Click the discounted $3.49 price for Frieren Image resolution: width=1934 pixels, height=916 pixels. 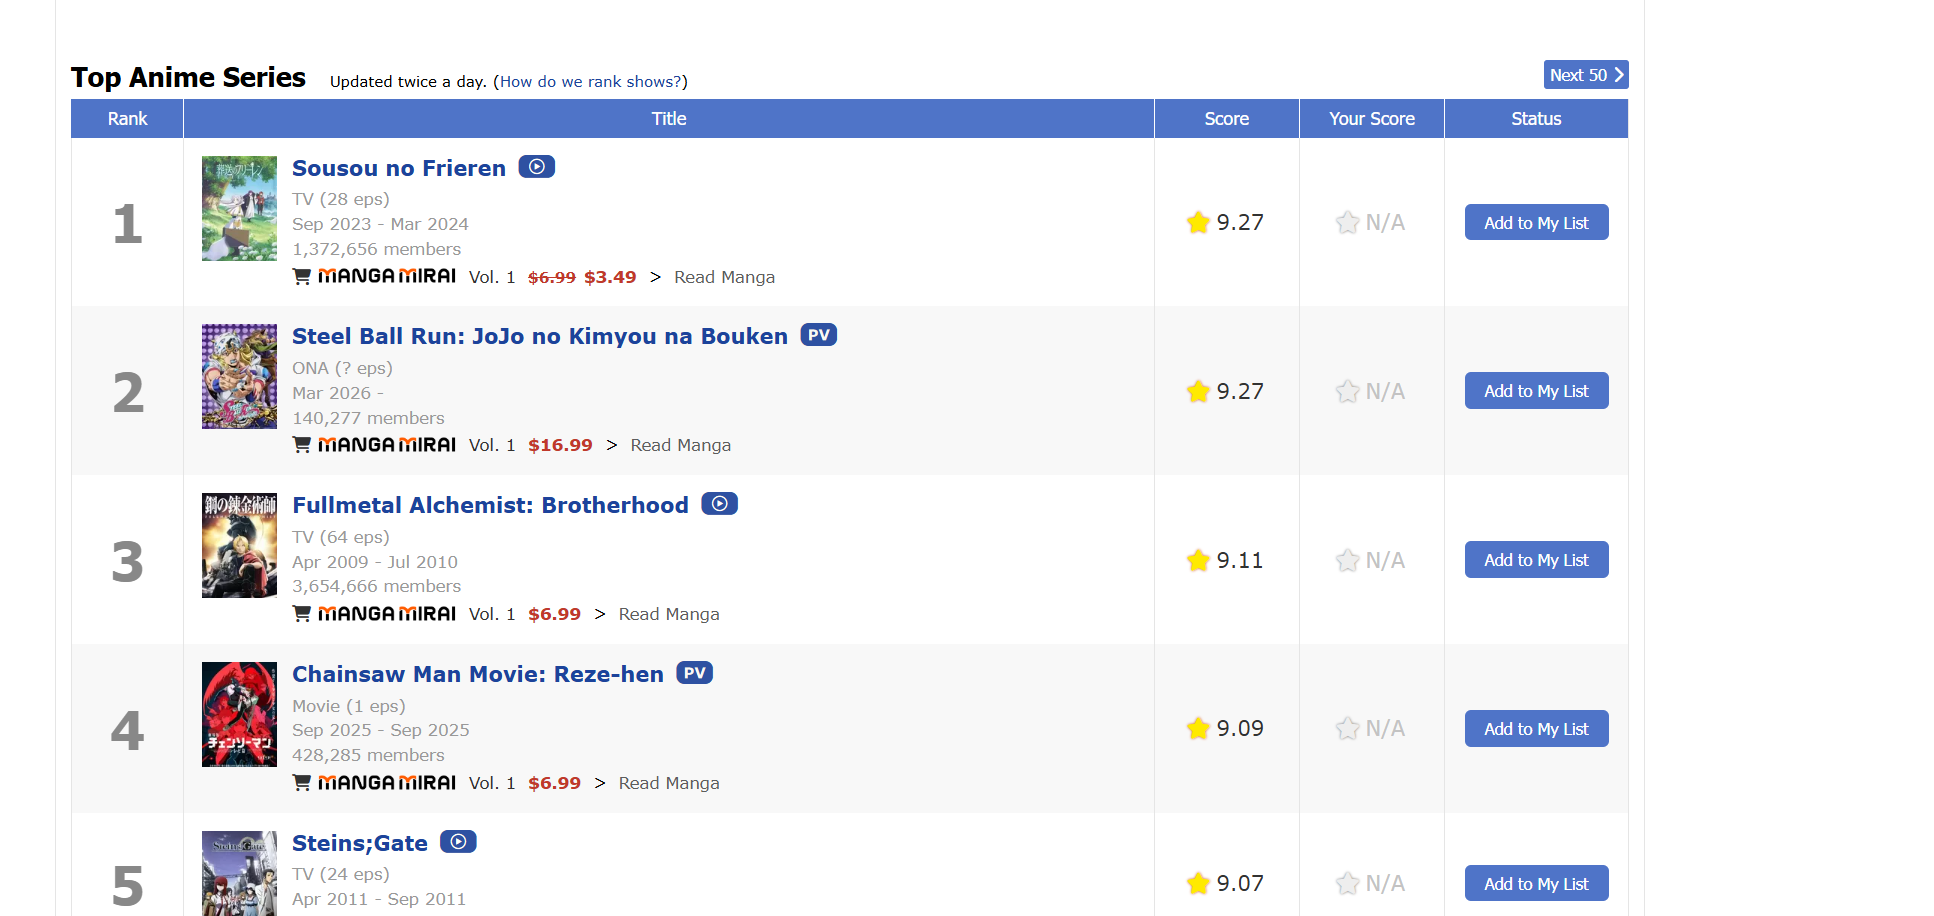(610, 277)
